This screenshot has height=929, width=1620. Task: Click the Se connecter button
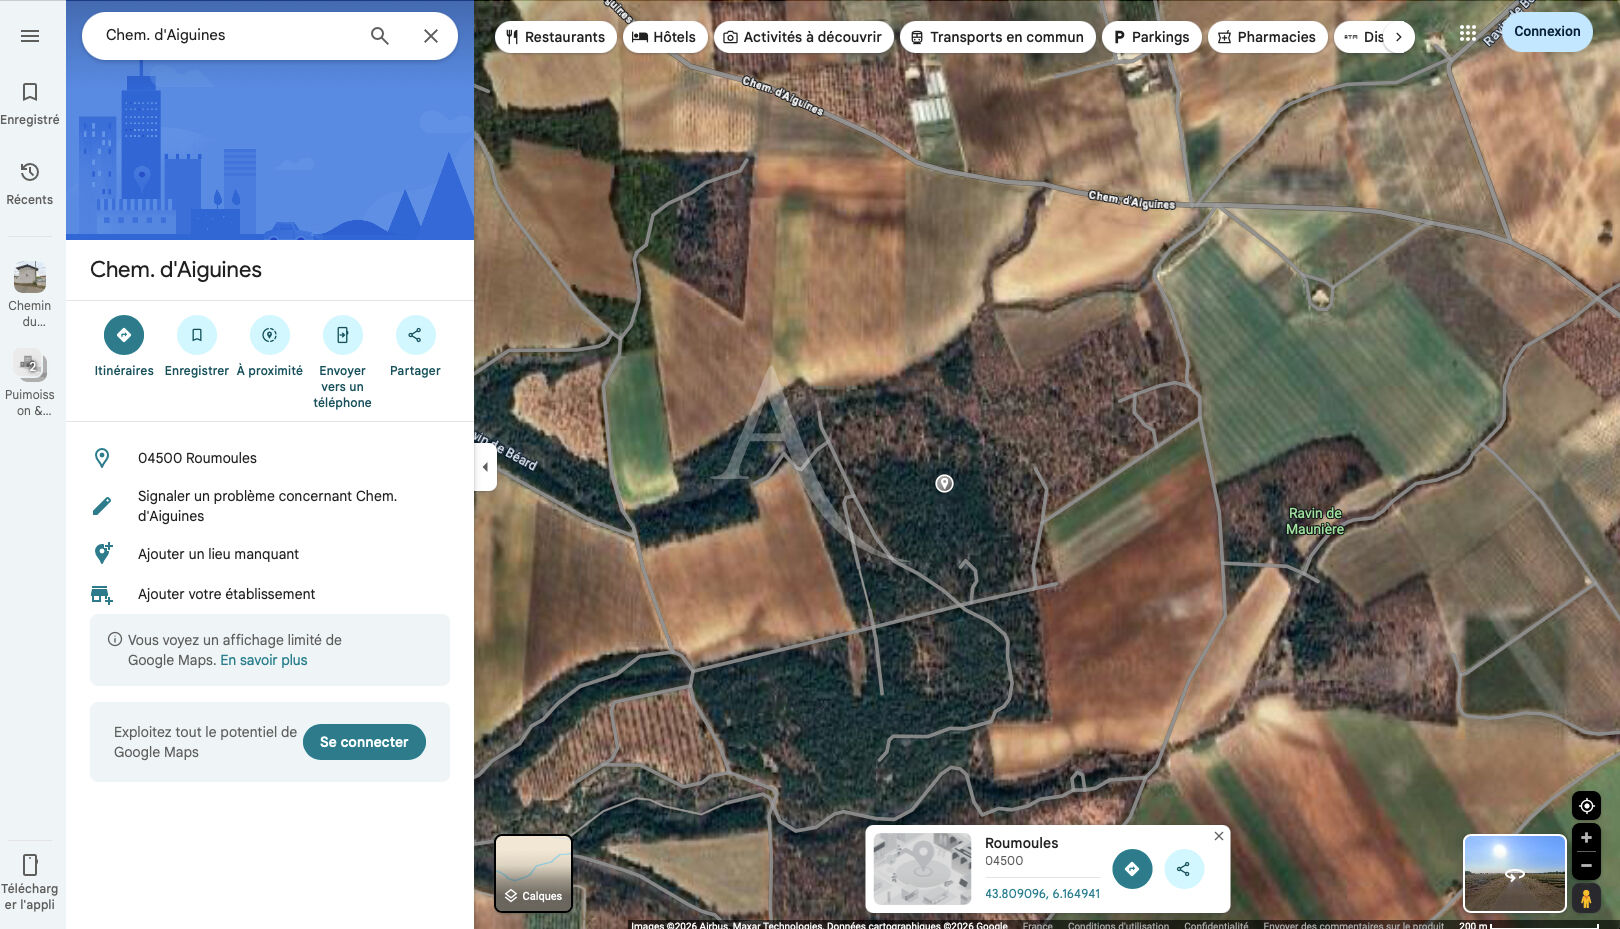point(363,742)
